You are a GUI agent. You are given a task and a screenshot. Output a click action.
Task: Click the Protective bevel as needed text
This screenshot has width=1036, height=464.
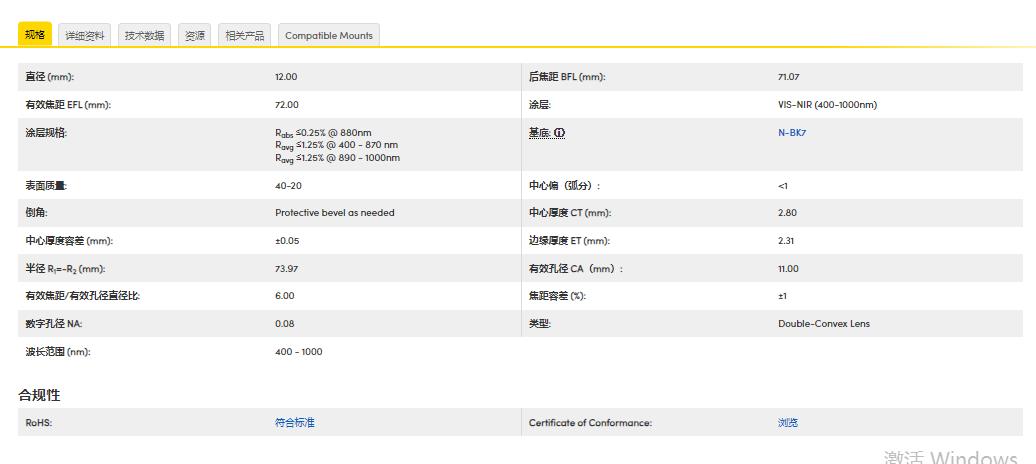334,213
